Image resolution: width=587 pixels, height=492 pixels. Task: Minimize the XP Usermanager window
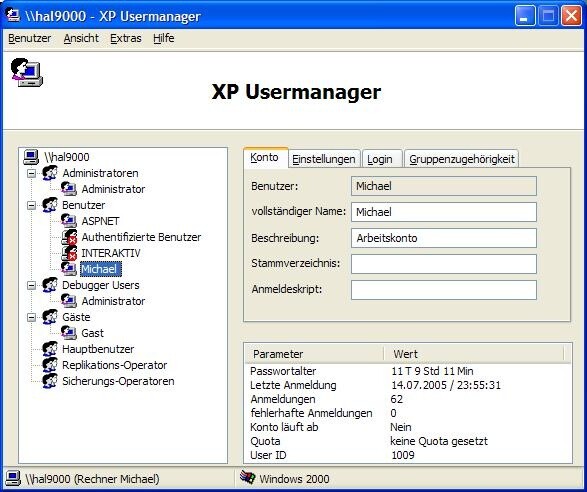click(525, 16)
